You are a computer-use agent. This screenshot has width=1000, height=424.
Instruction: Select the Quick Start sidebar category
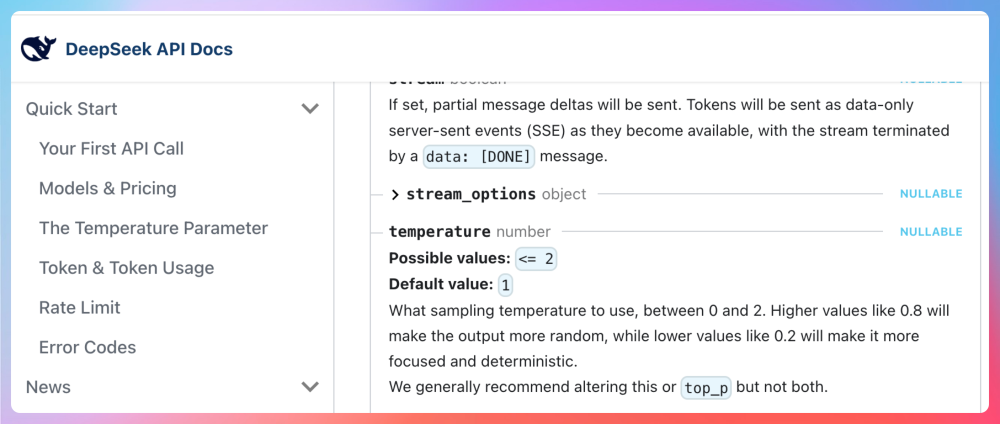pos(72,108)
